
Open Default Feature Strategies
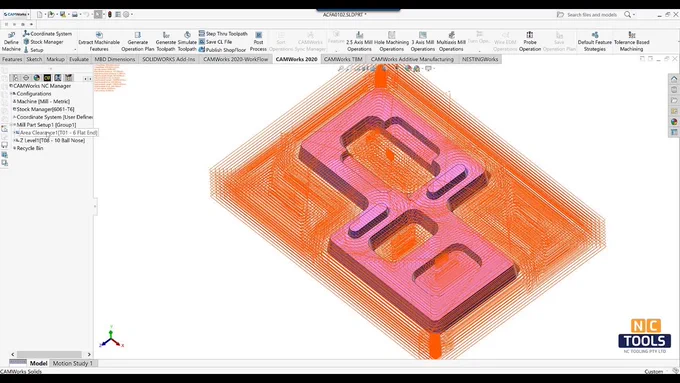[x=595, y=42]
